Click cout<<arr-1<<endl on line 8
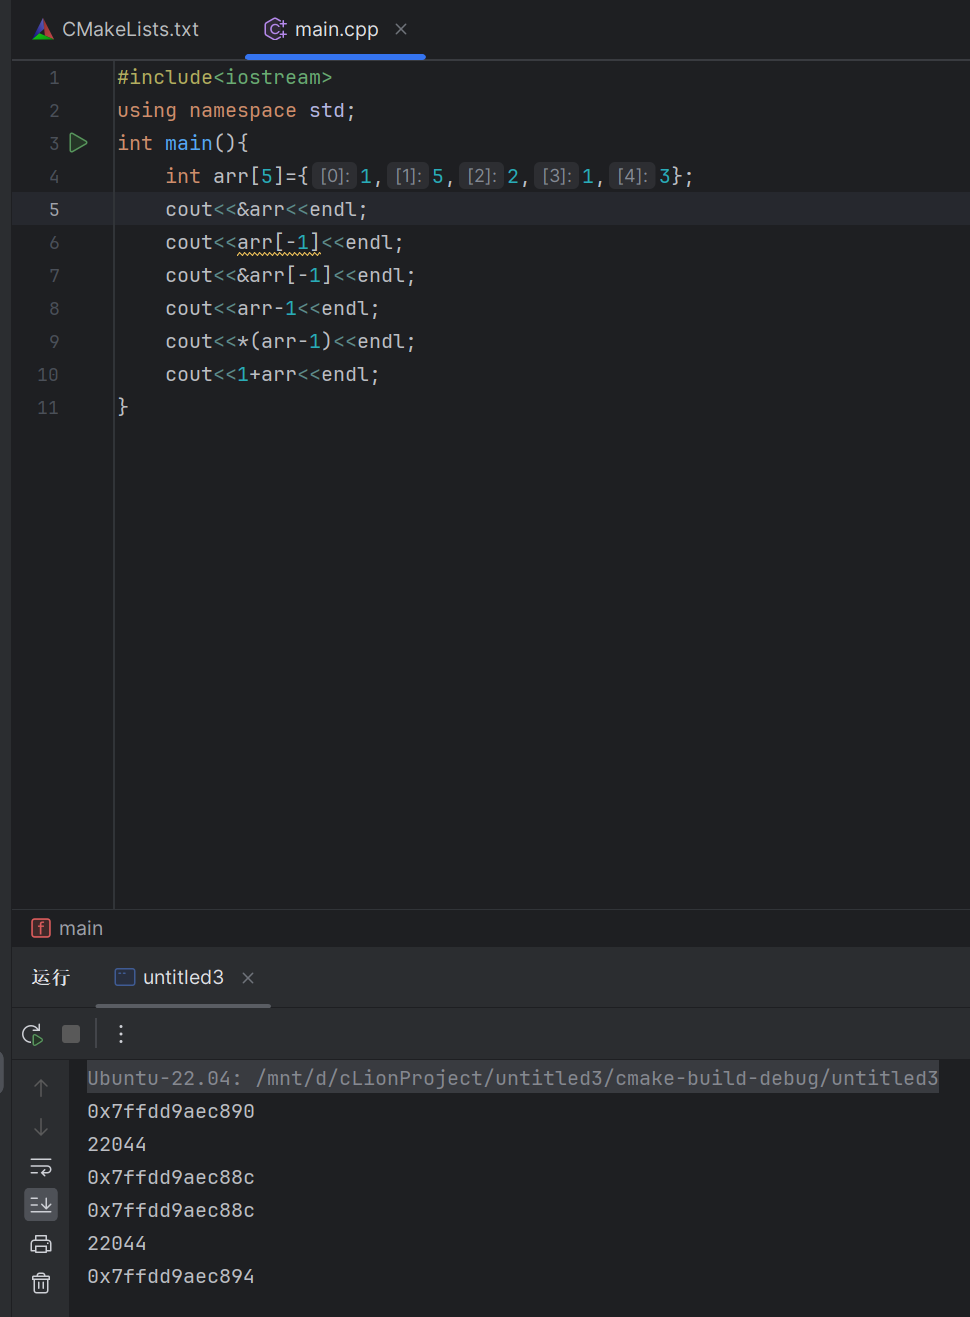Image resolution: width=970 pixels, height=1317 pixels. (272, 308)
